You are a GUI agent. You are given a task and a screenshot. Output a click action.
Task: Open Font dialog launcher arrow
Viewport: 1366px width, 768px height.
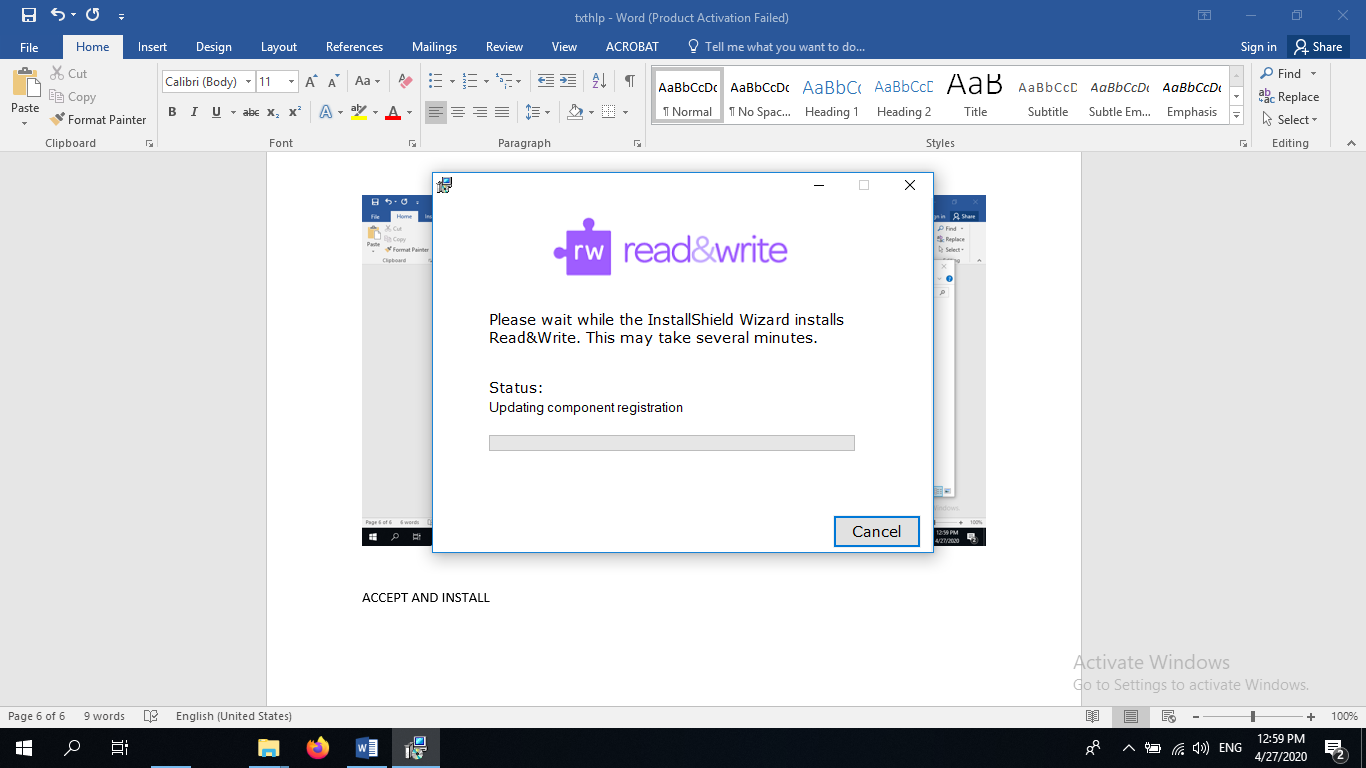coord(412,144)
